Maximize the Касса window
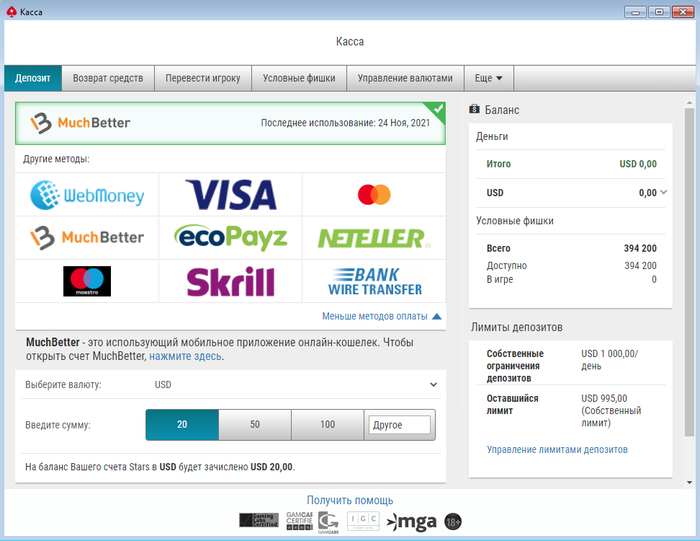The height and width of the screenshot is (541, 700). (659, 12)
